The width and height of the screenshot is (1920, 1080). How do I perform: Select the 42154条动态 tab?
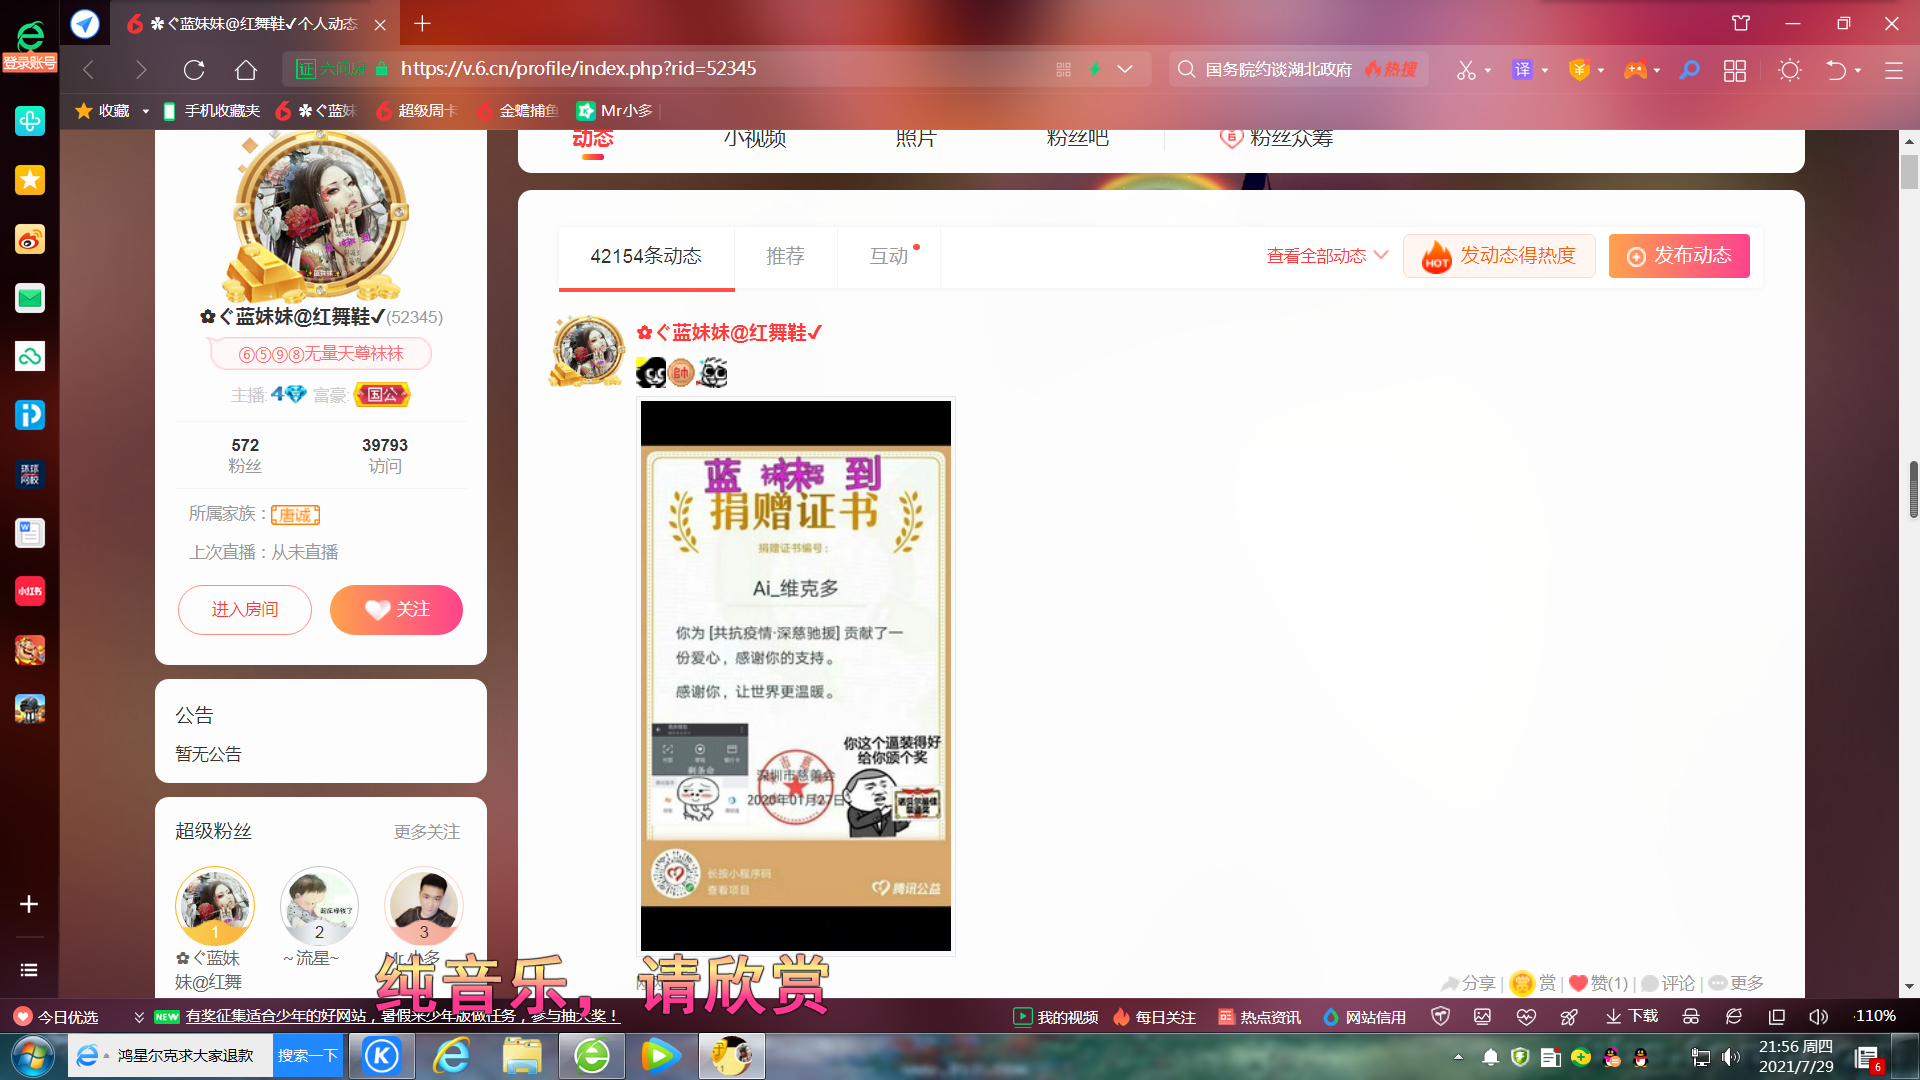click(x=646, y=257)
